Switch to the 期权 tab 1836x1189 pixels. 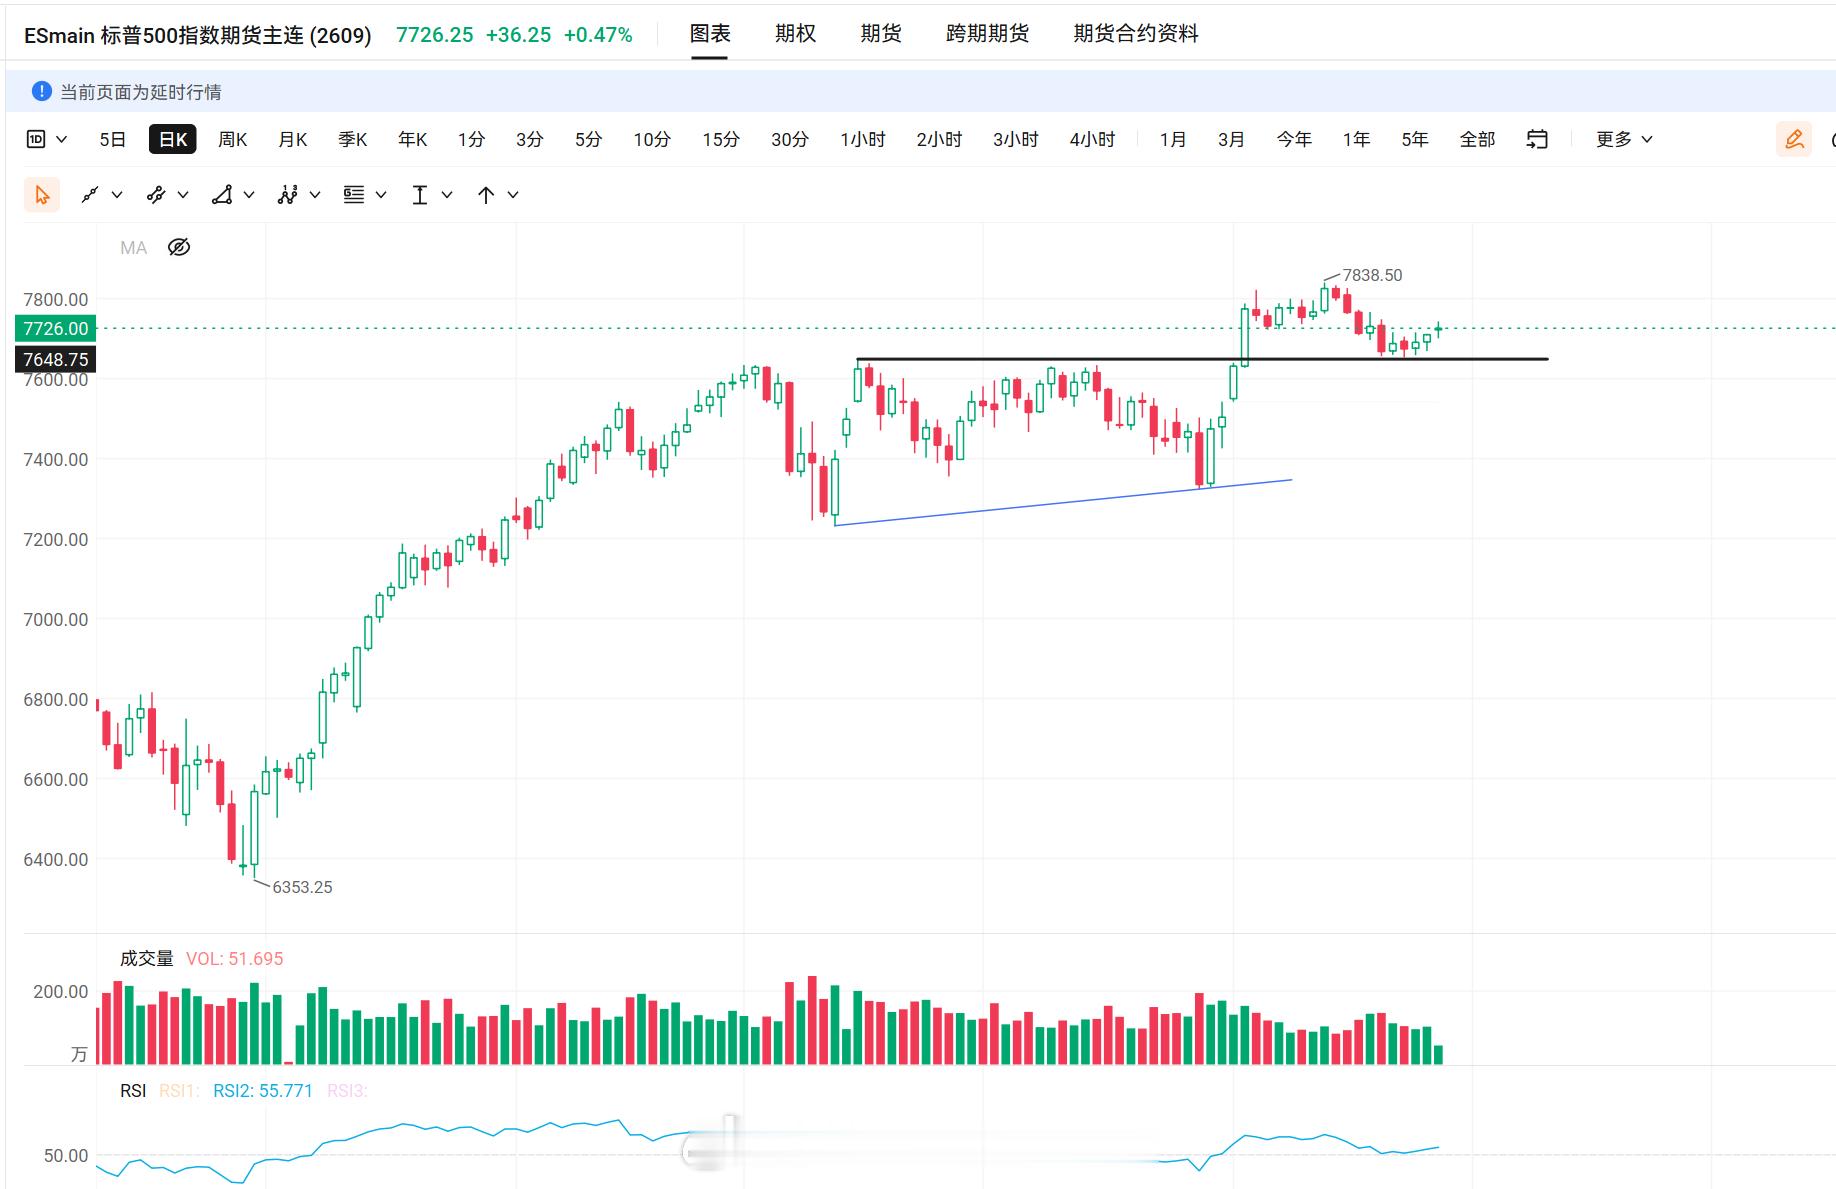point(795,33)
